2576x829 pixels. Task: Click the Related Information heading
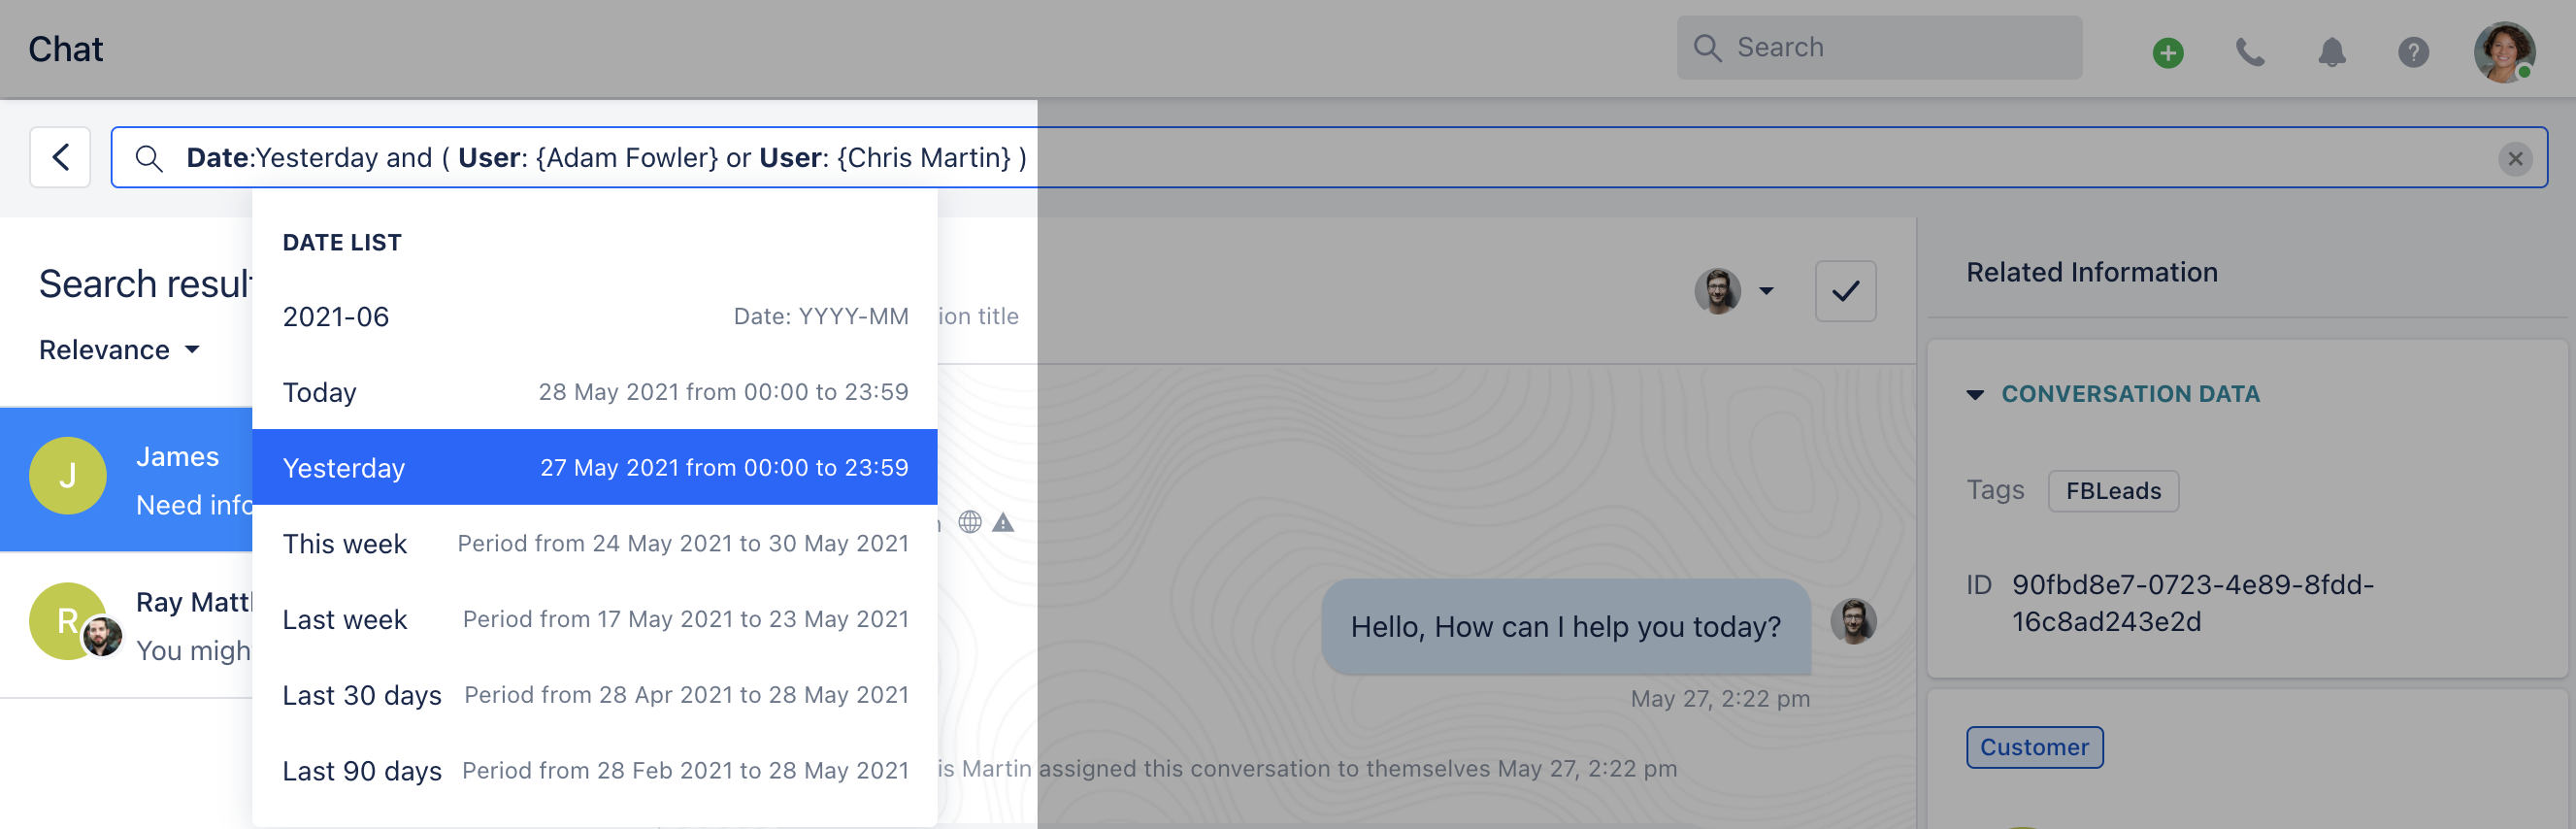point(2091,272)
